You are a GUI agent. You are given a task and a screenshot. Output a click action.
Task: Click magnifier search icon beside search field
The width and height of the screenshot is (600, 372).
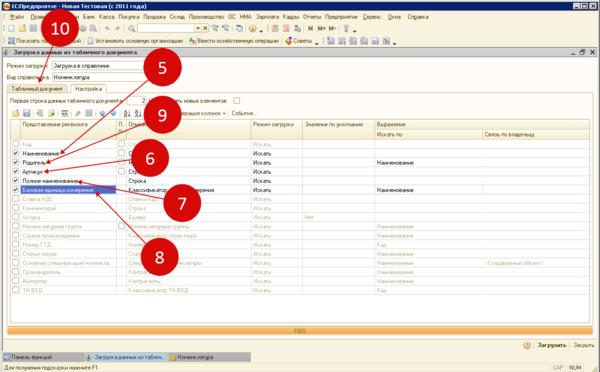(132, 29)
